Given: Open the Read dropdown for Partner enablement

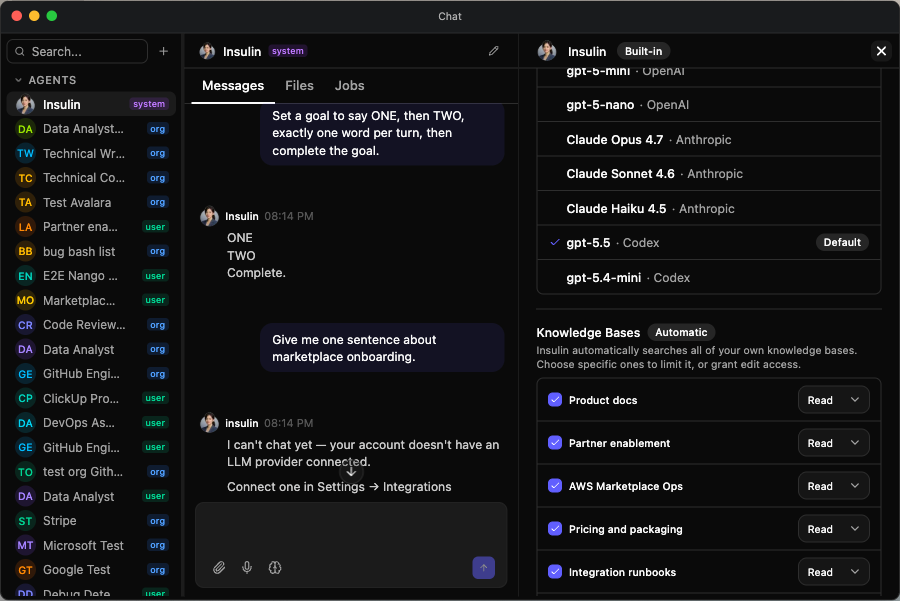Looking at the screenshot, I should pyautogui.click(x=833, y=443).
